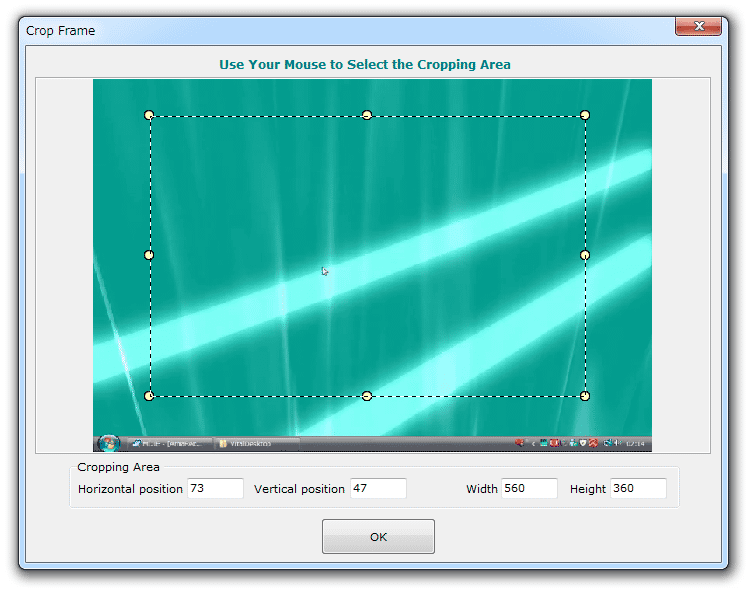Screen dimensions: 750x593
Task: Click the middle-right crop handle
Action: click(x=585, y=255)
